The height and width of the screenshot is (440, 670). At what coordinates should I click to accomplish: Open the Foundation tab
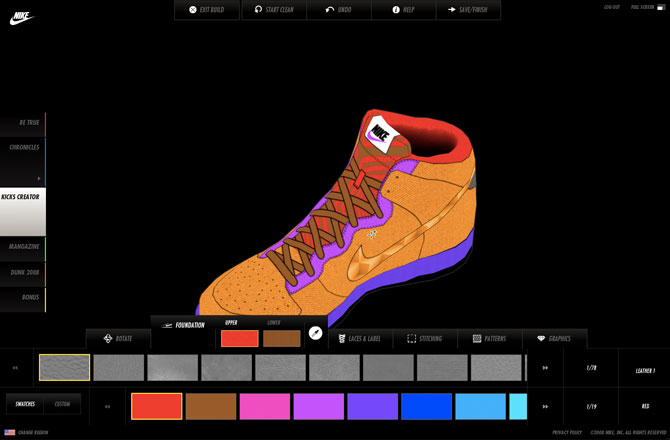point(183,325)
